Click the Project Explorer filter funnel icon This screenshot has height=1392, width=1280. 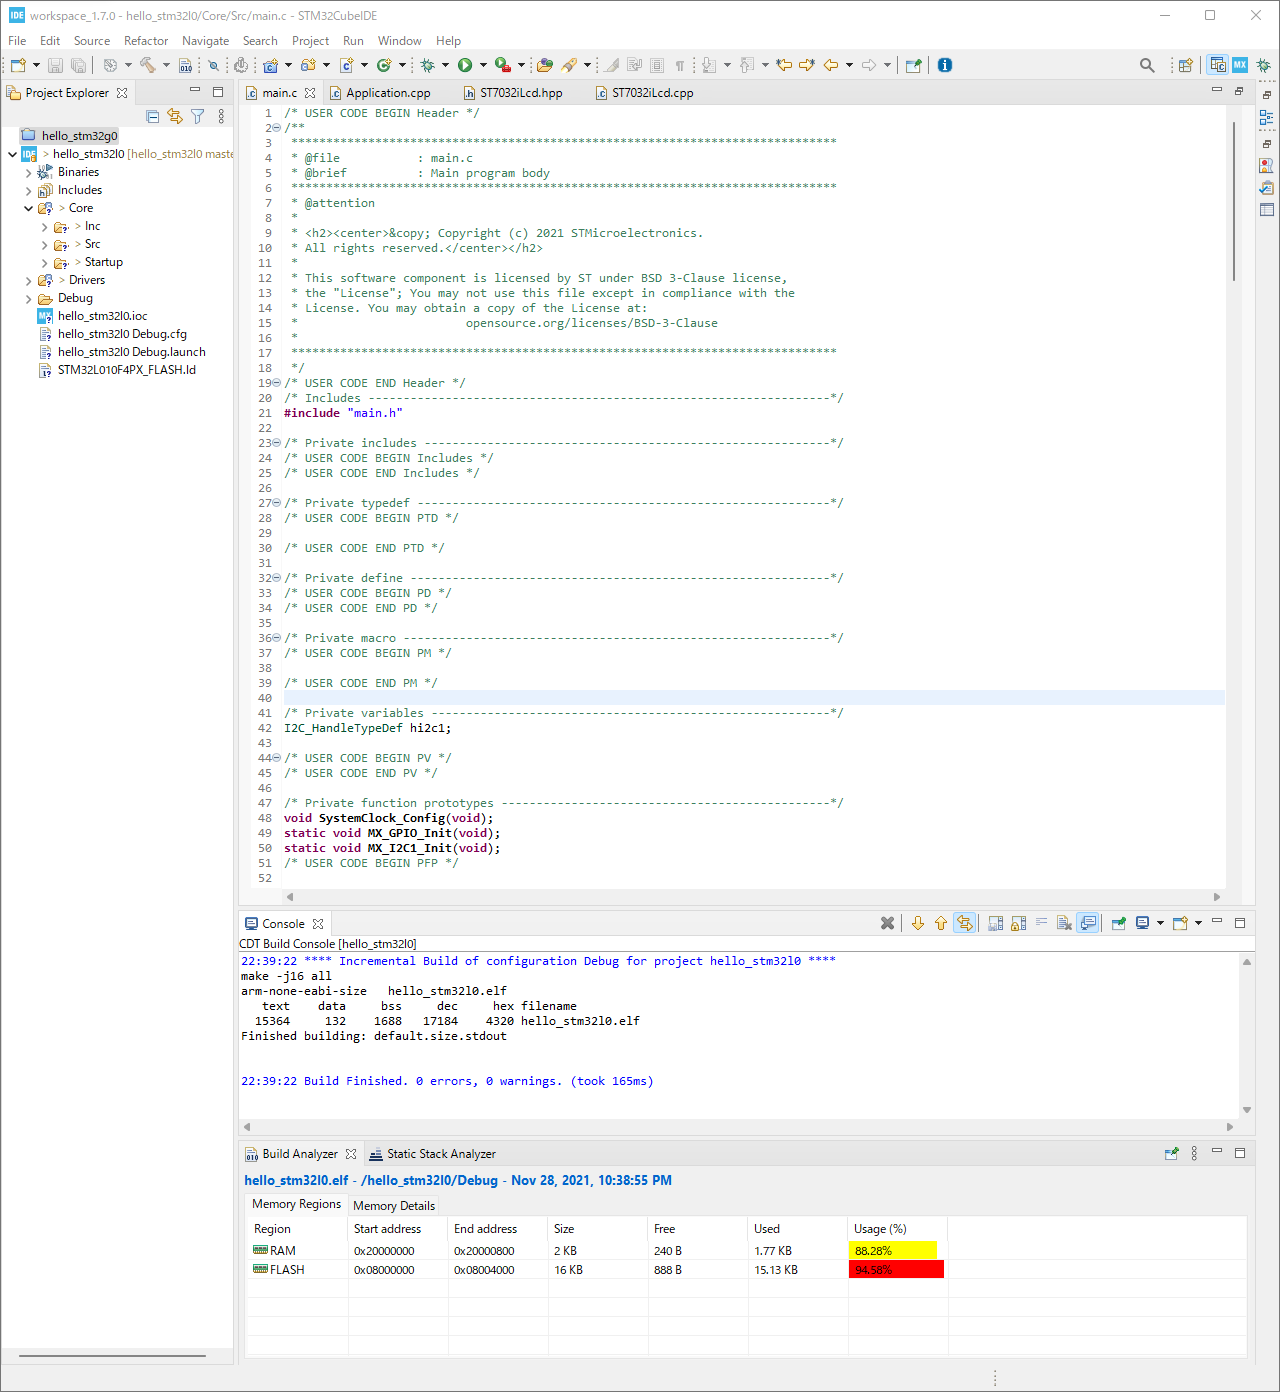pos(198,117)
